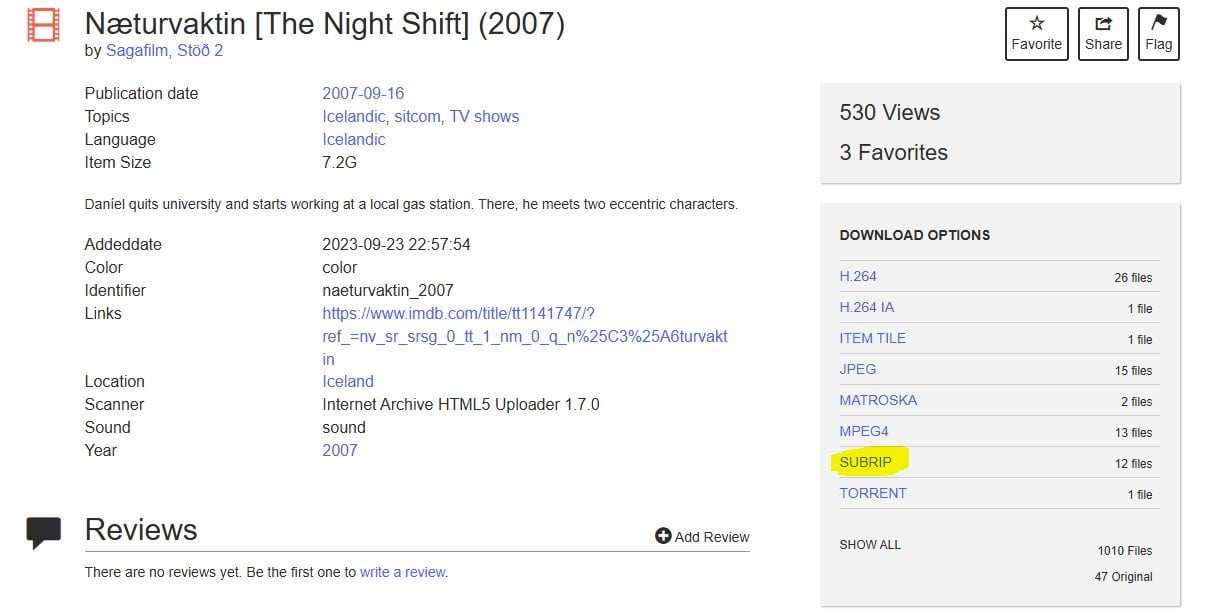
Task: Click the write a review link
Action: [404, 572]
